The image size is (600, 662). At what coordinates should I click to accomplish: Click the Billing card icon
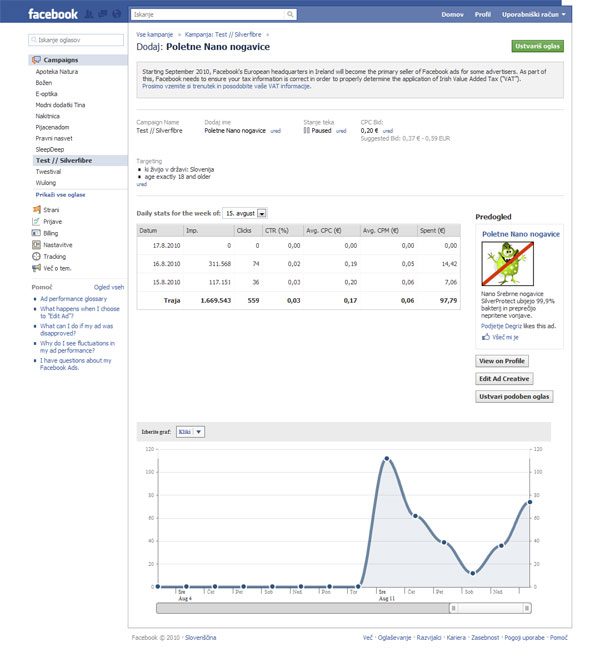click(x=36, y=233)
